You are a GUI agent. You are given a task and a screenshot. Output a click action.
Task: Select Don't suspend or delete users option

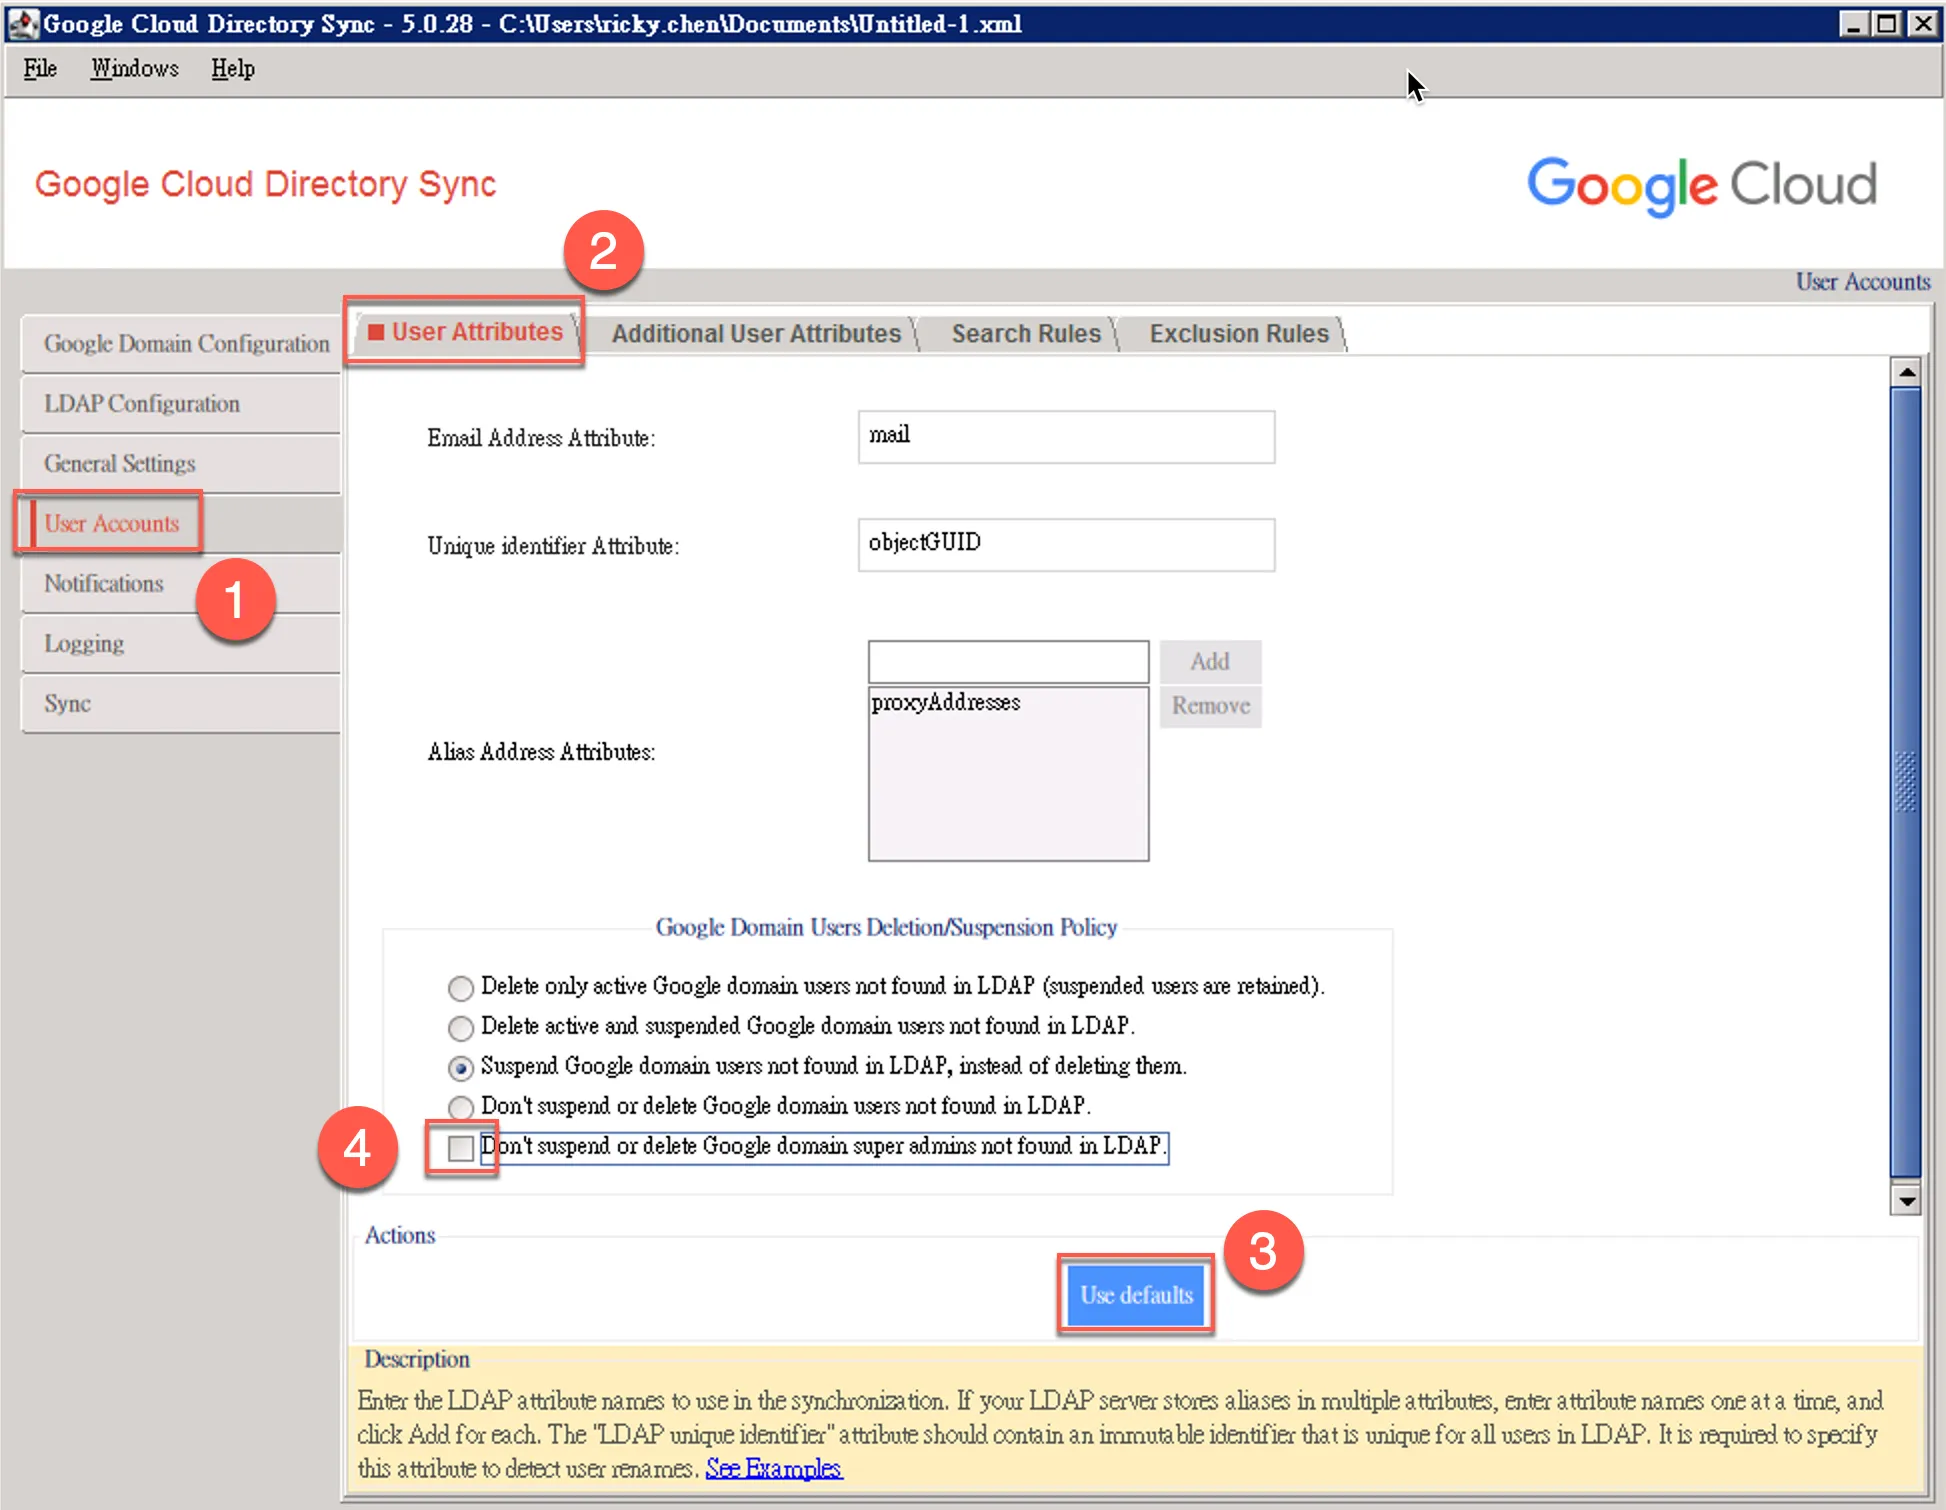(460, 1108)
